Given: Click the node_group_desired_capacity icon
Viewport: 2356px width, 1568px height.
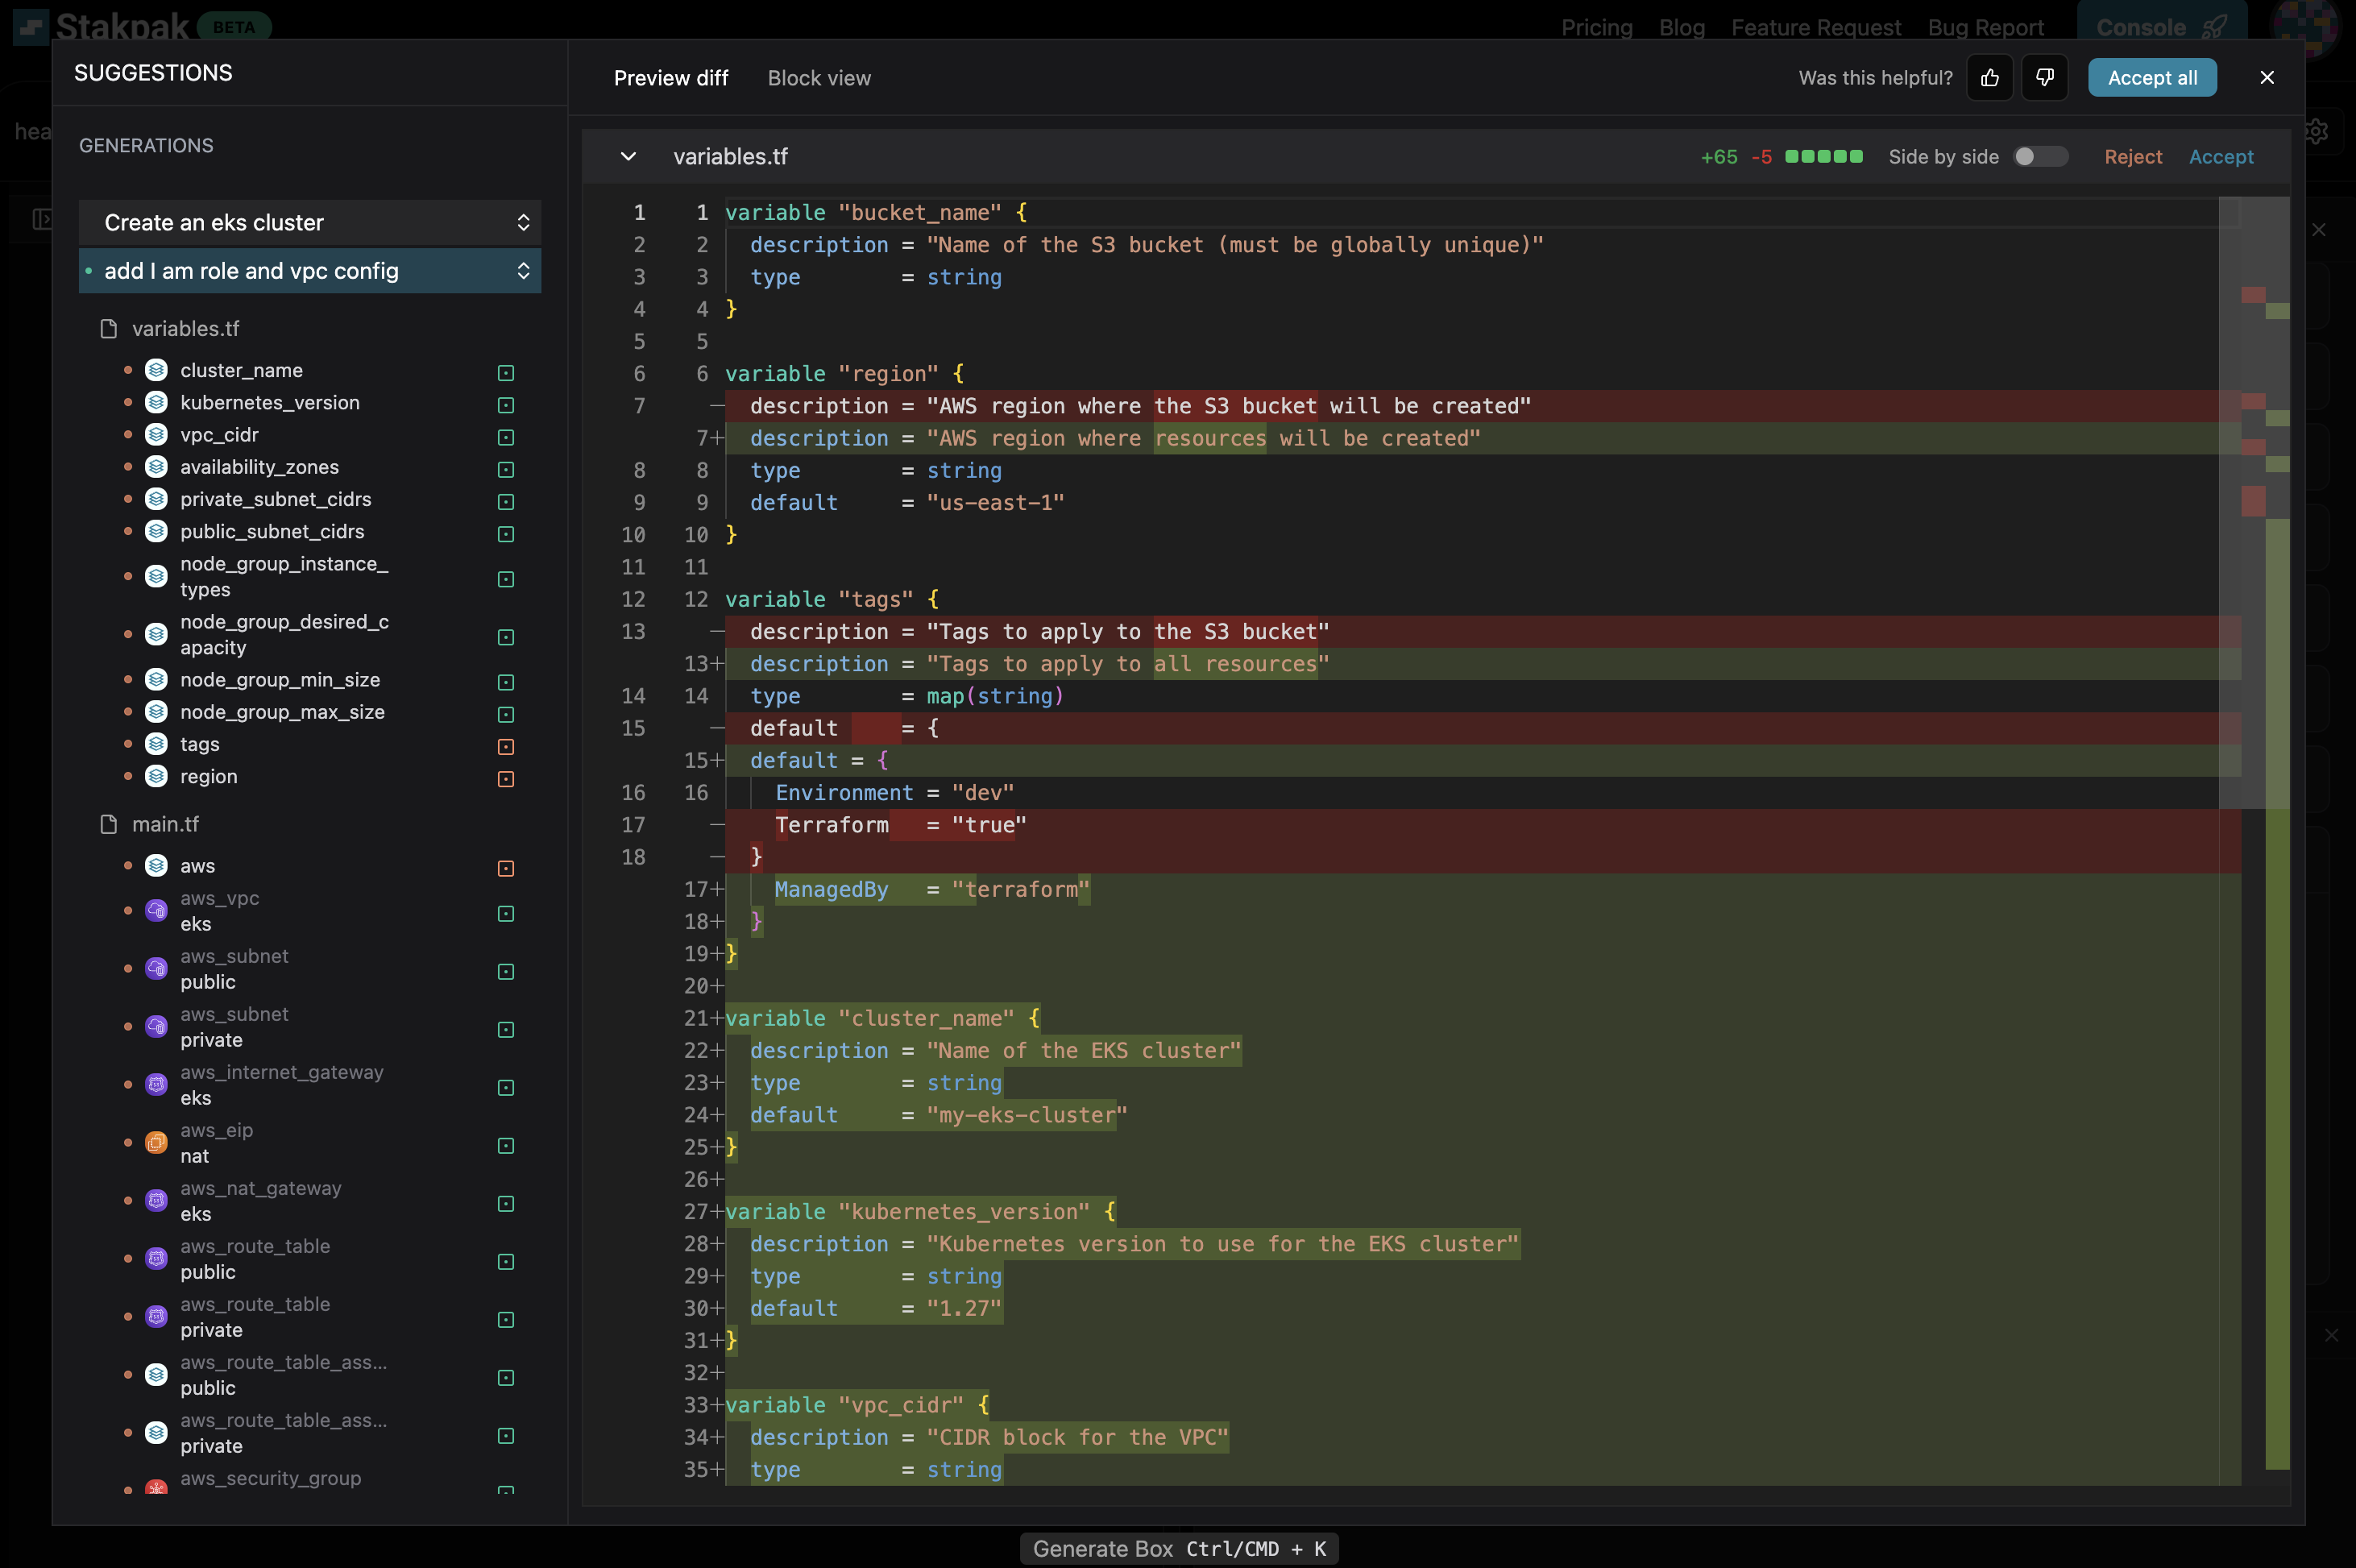Looking at the screenshot, I should [x=156, y=634].
